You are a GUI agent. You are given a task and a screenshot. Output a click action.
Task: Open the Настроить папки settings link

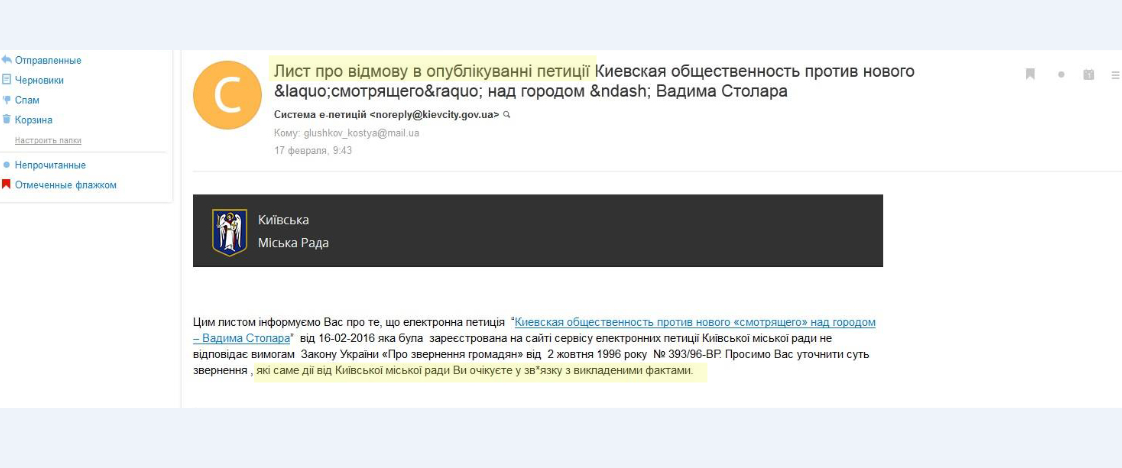click(x=48, y=140)
